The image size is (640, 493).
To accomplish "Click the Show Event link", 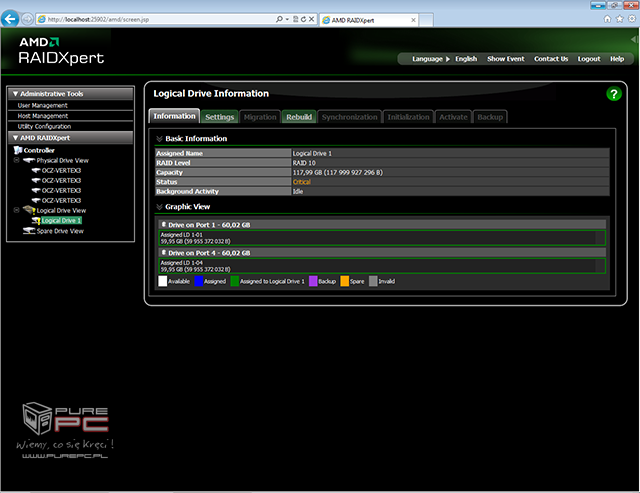I will coord(506,59).
